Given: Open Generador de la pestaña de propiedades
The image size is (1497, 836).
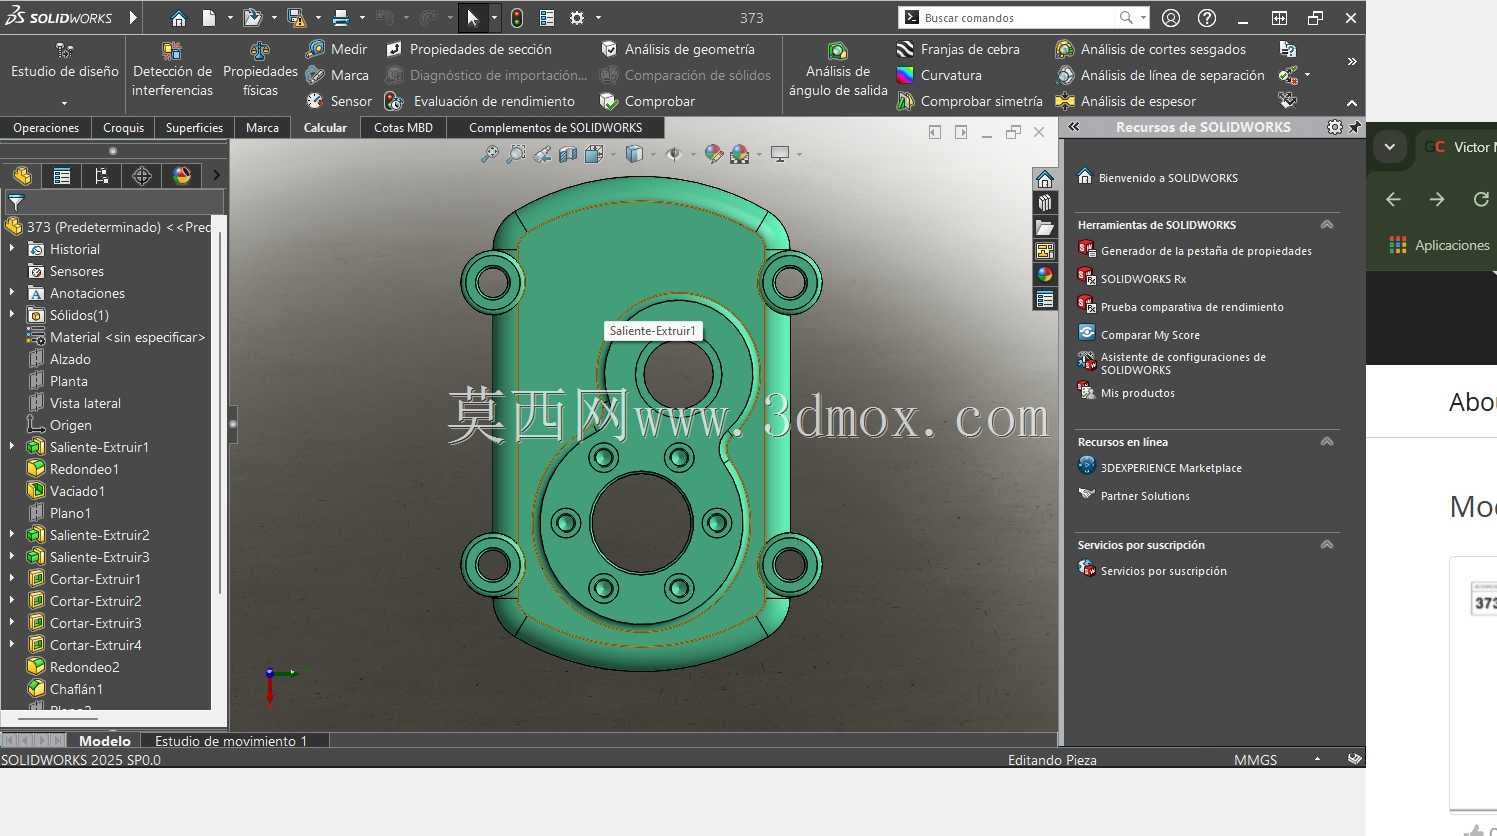Looking at the screenshot, I should [1206, 251].
